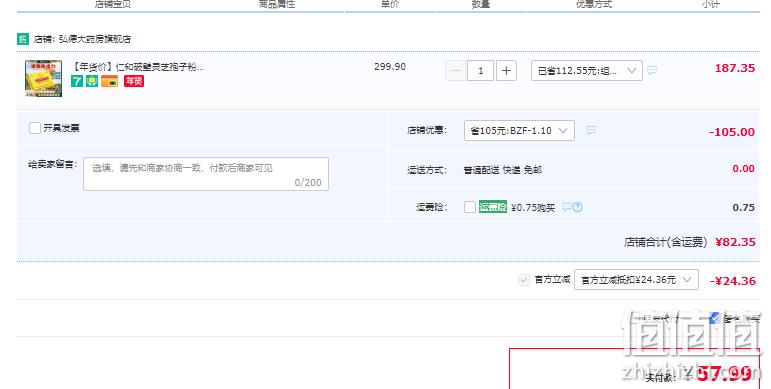Tick the 运费险 shipping insurance checkbox
Image resolution: width=771 pixels, height=389 pixels.
470,207
